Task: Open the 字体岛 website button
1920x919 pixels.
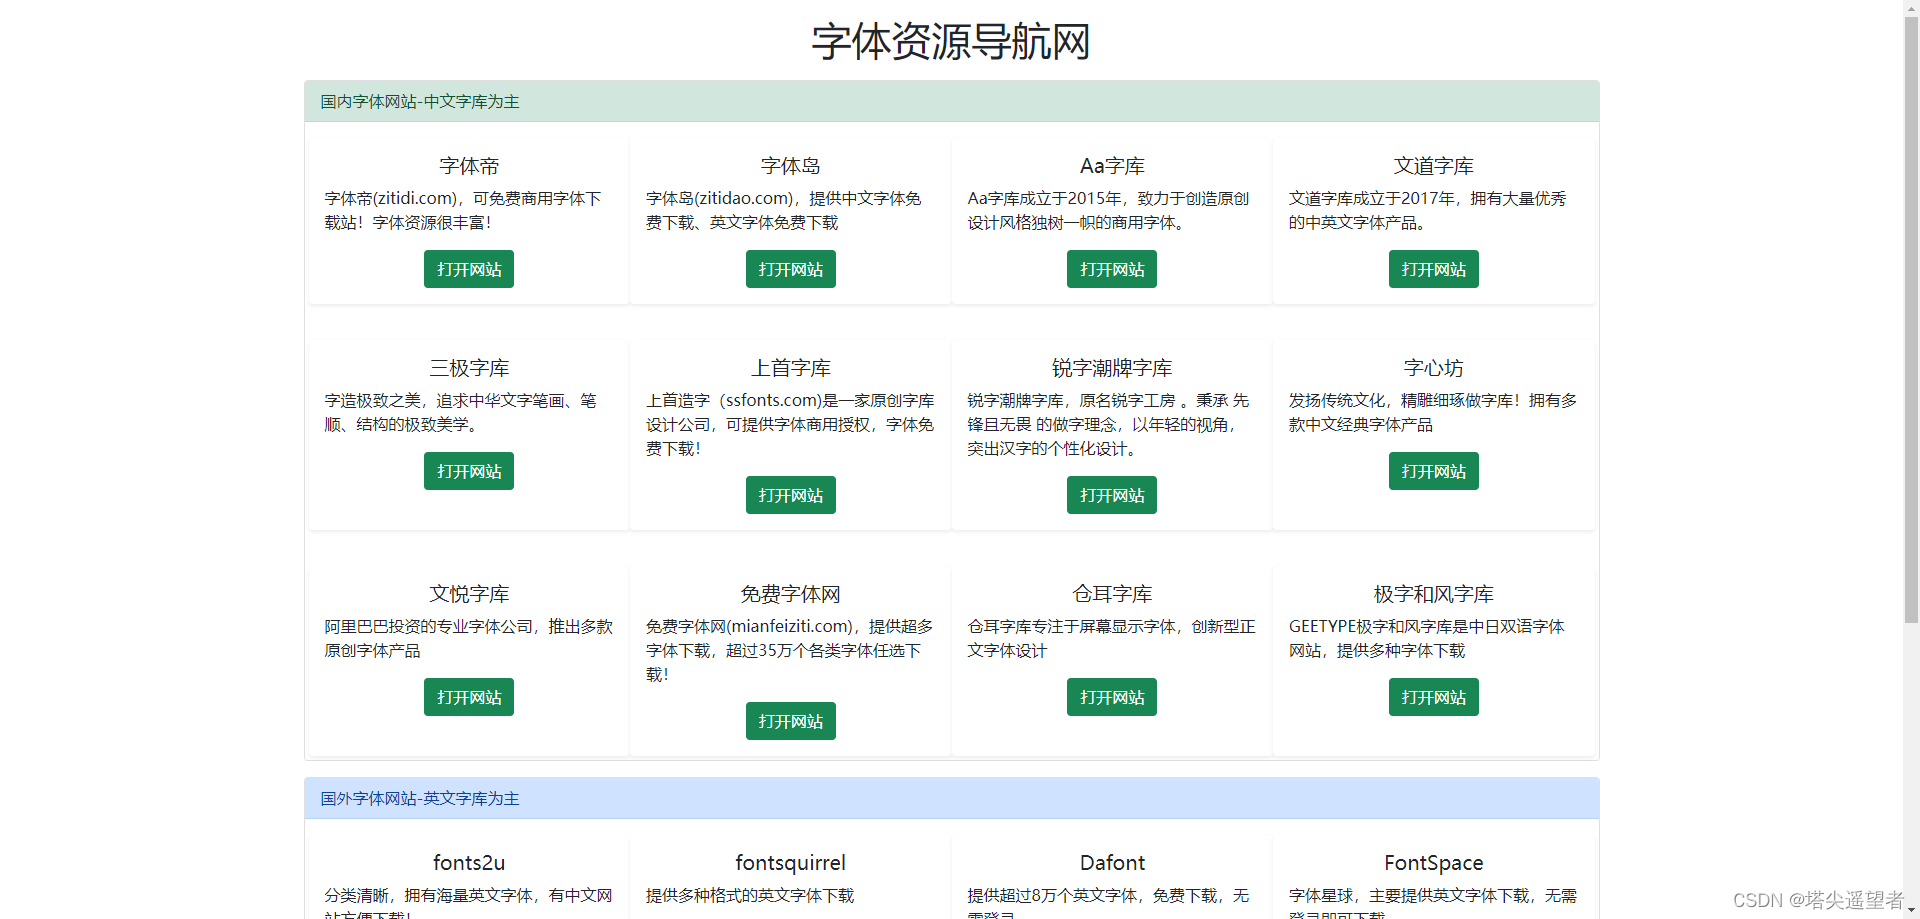Action: click(x=791, y=269)
